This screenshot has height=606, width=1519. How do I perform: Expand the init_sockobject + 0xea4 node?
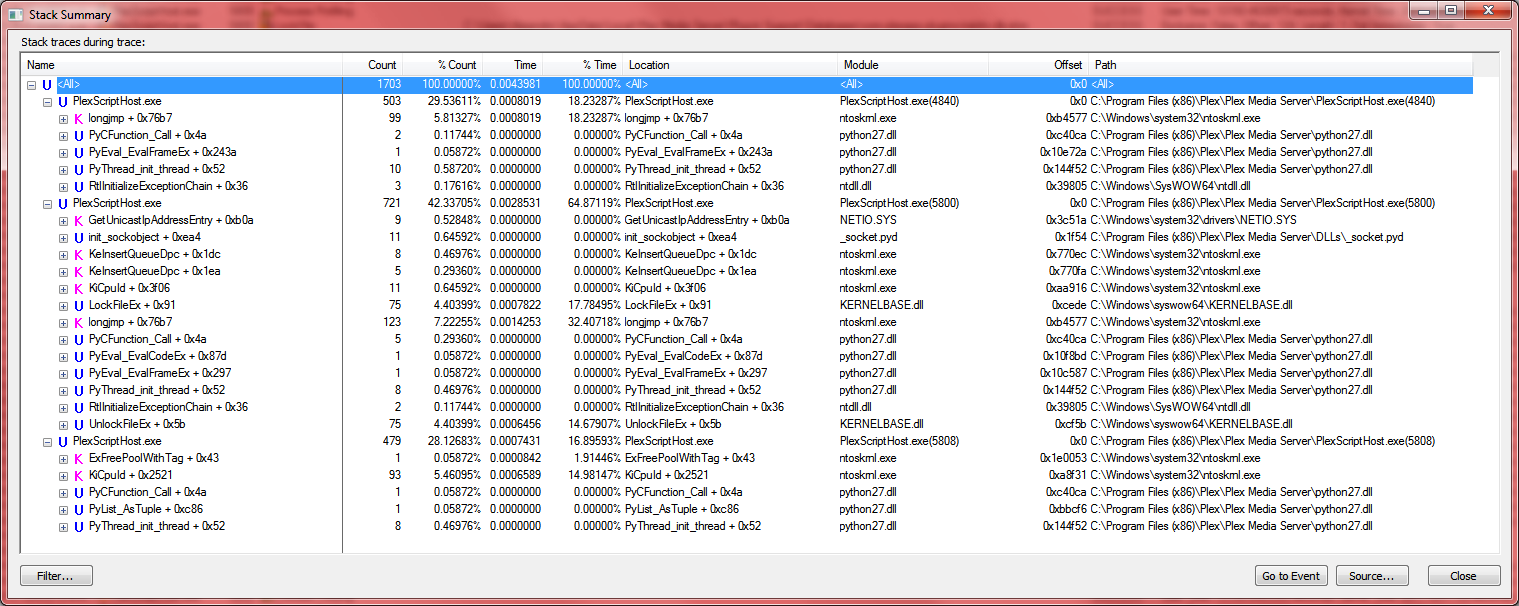(63, 237)
